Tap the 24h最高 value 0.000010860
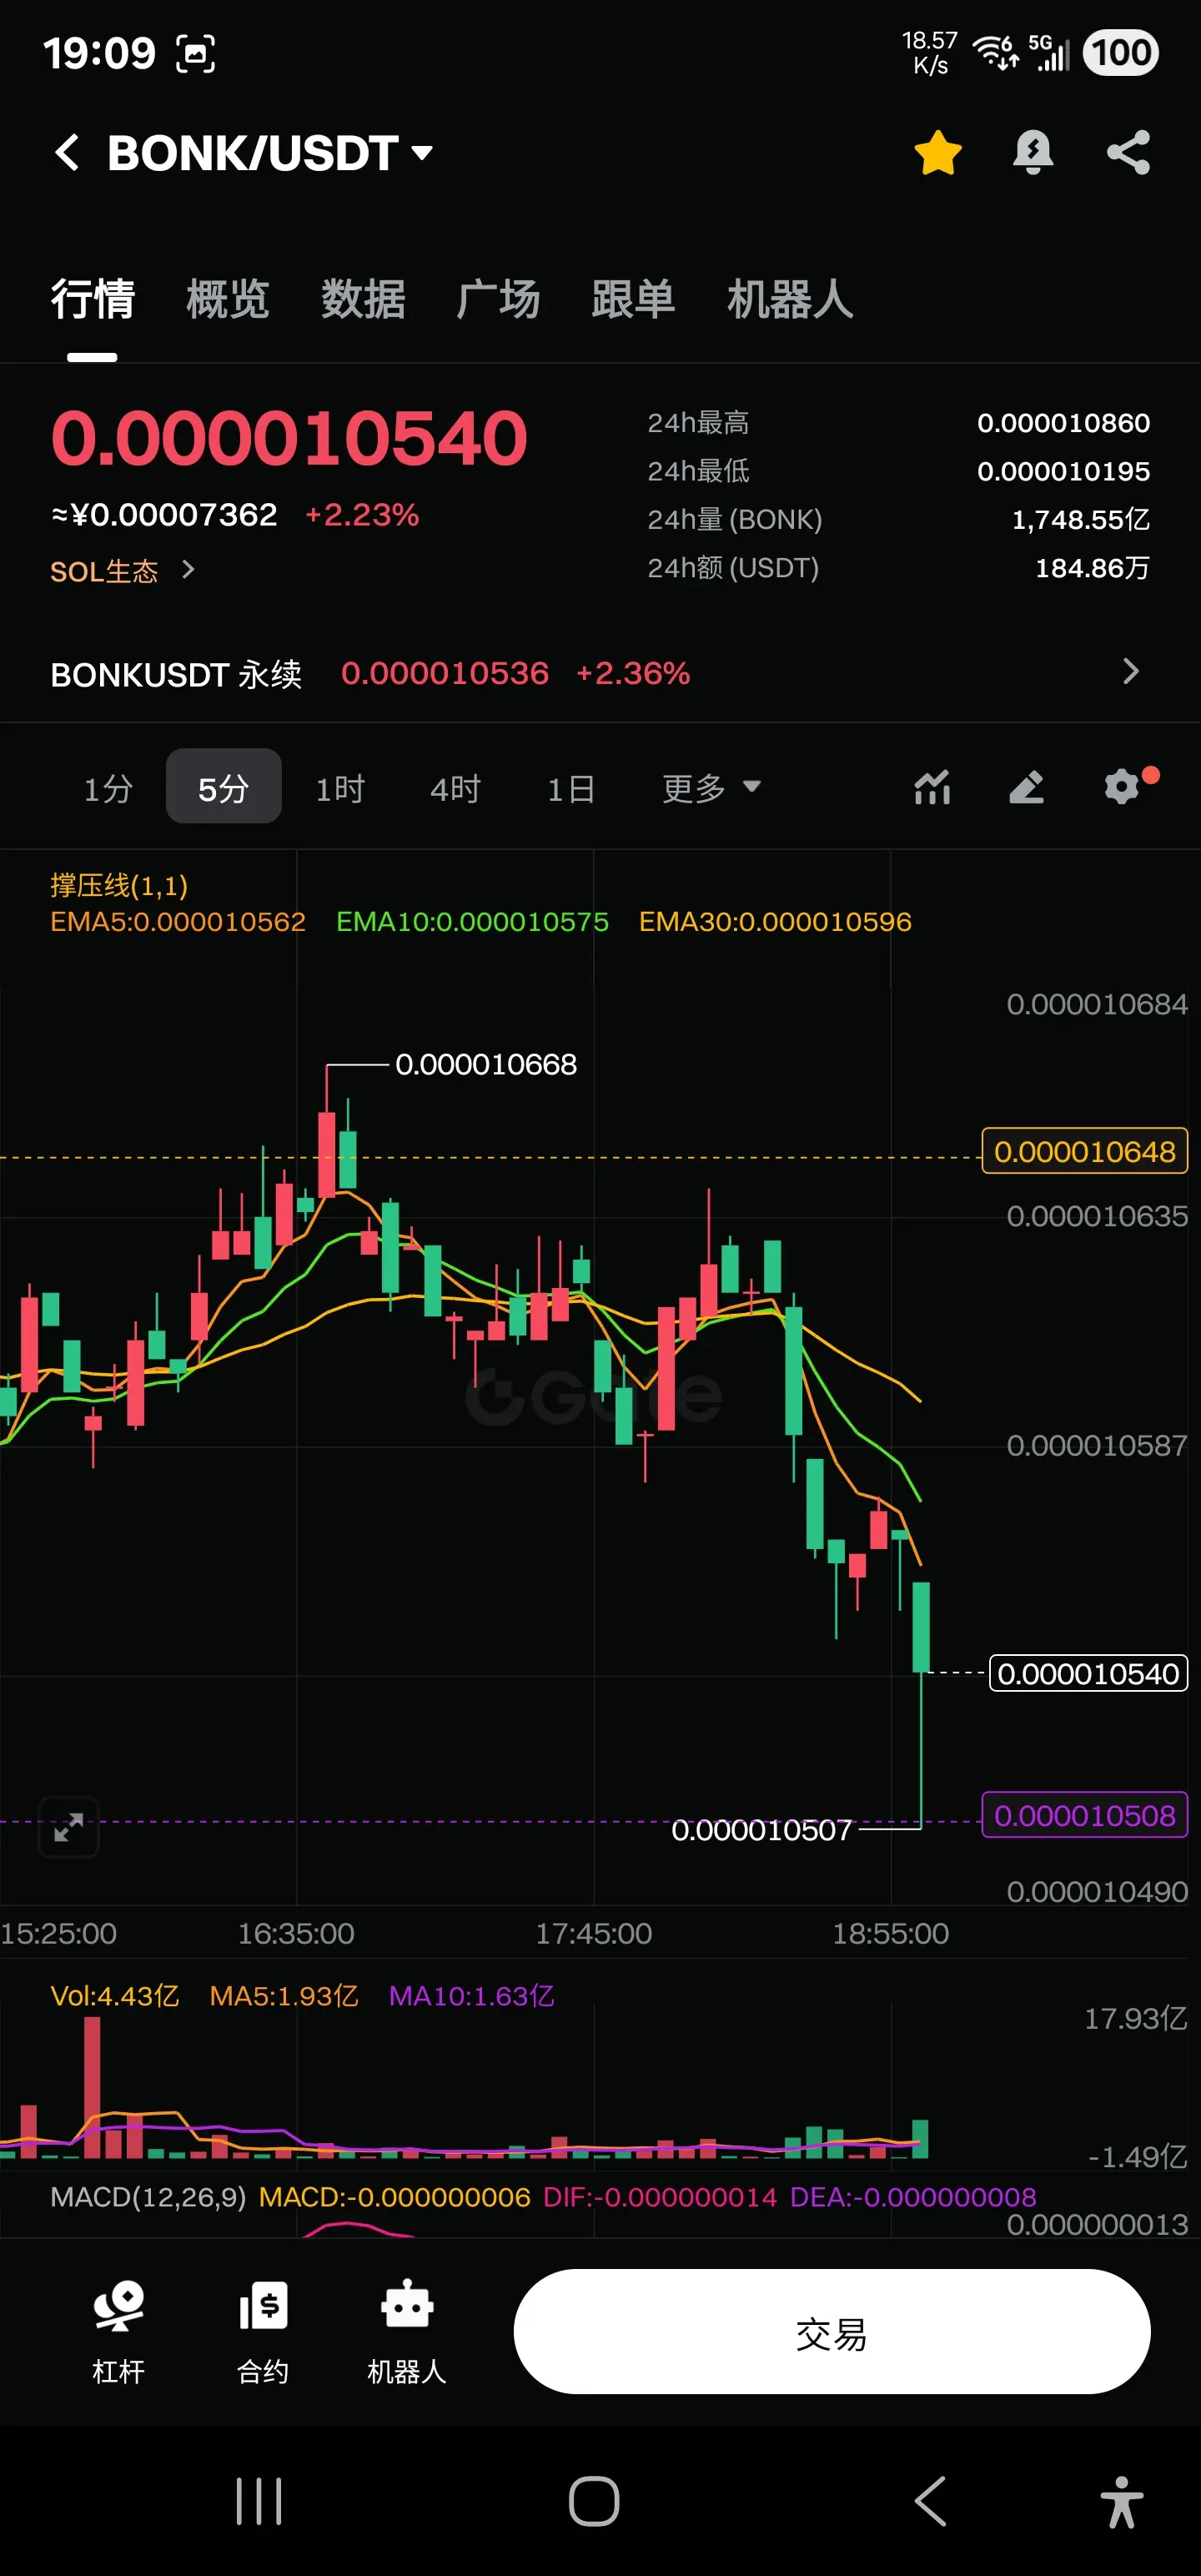The height and width of the screenshot is (2576, 1201). click(x=1063, y=423)
